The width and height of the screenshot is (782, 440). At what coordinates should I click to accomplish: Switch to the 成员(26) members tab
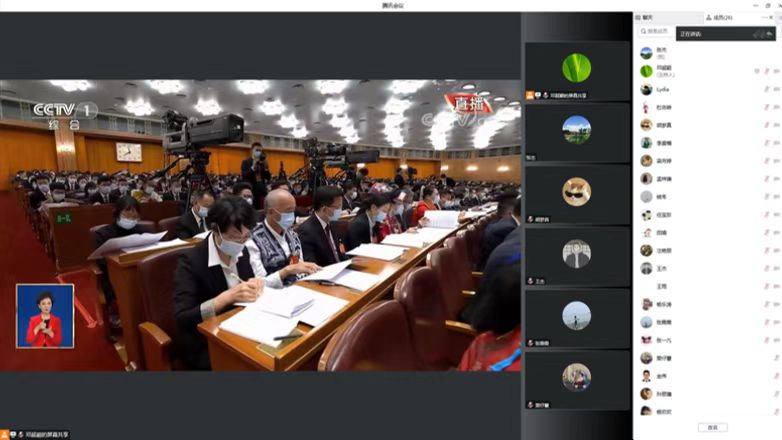pos(719,18)
